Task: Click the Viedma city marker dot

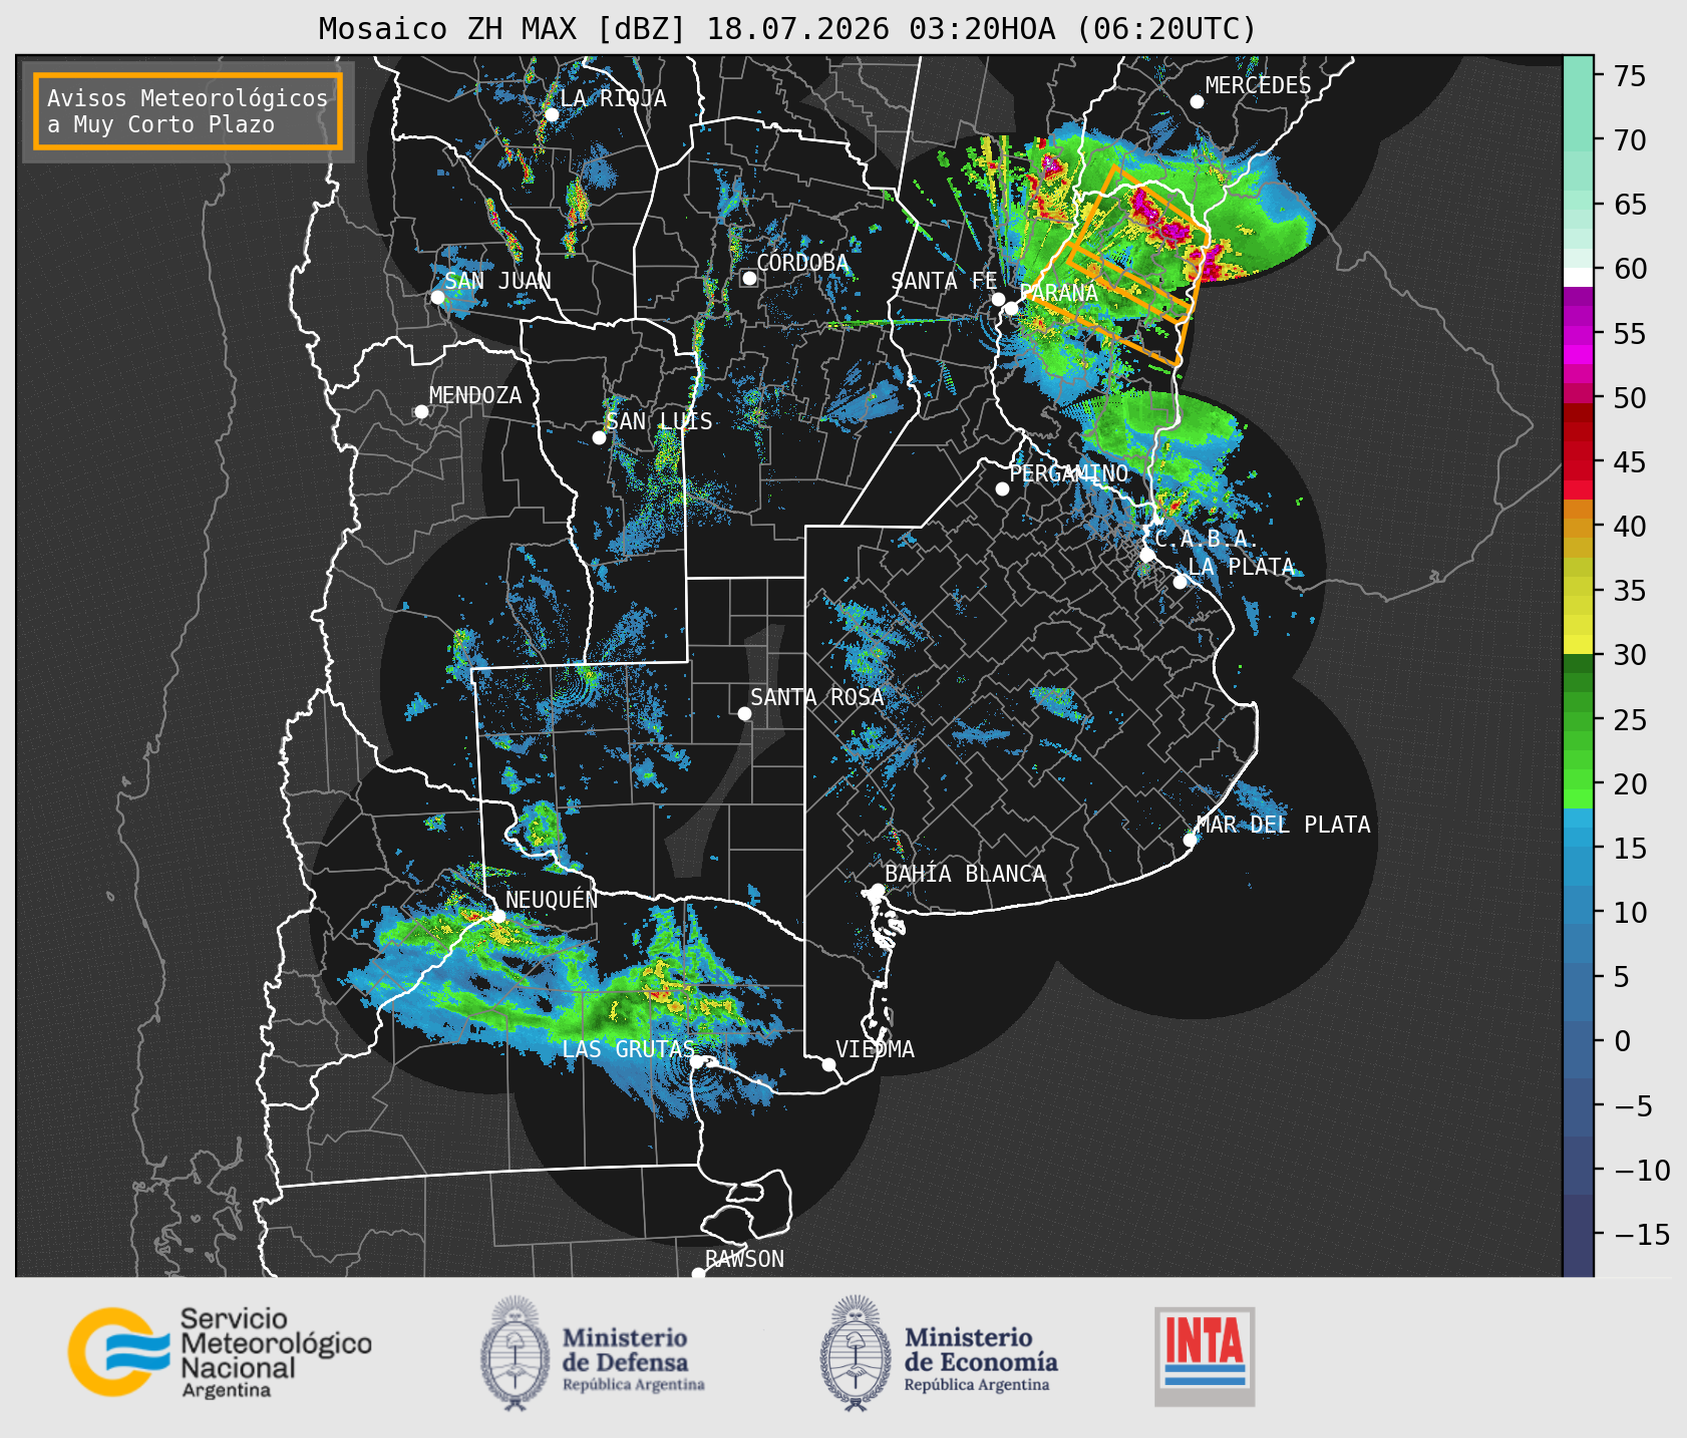Action: (828, 1064)
